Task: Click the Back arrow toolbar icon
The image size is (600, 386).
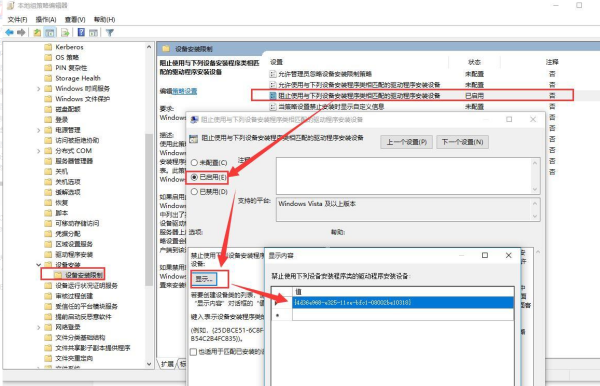Action: (9, 33)
